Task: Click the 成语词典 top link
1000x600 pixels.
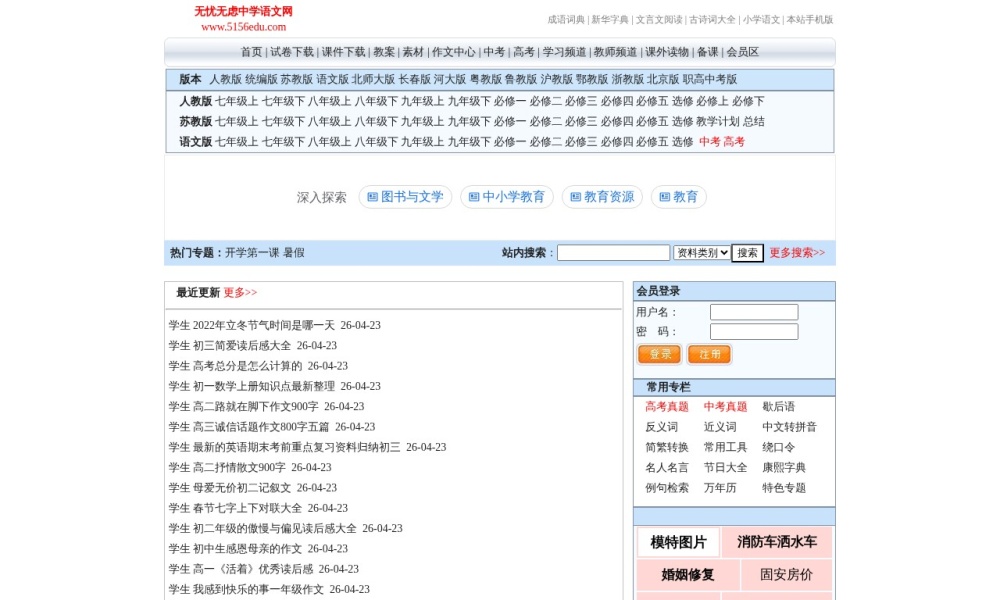Action: [566, 20]
